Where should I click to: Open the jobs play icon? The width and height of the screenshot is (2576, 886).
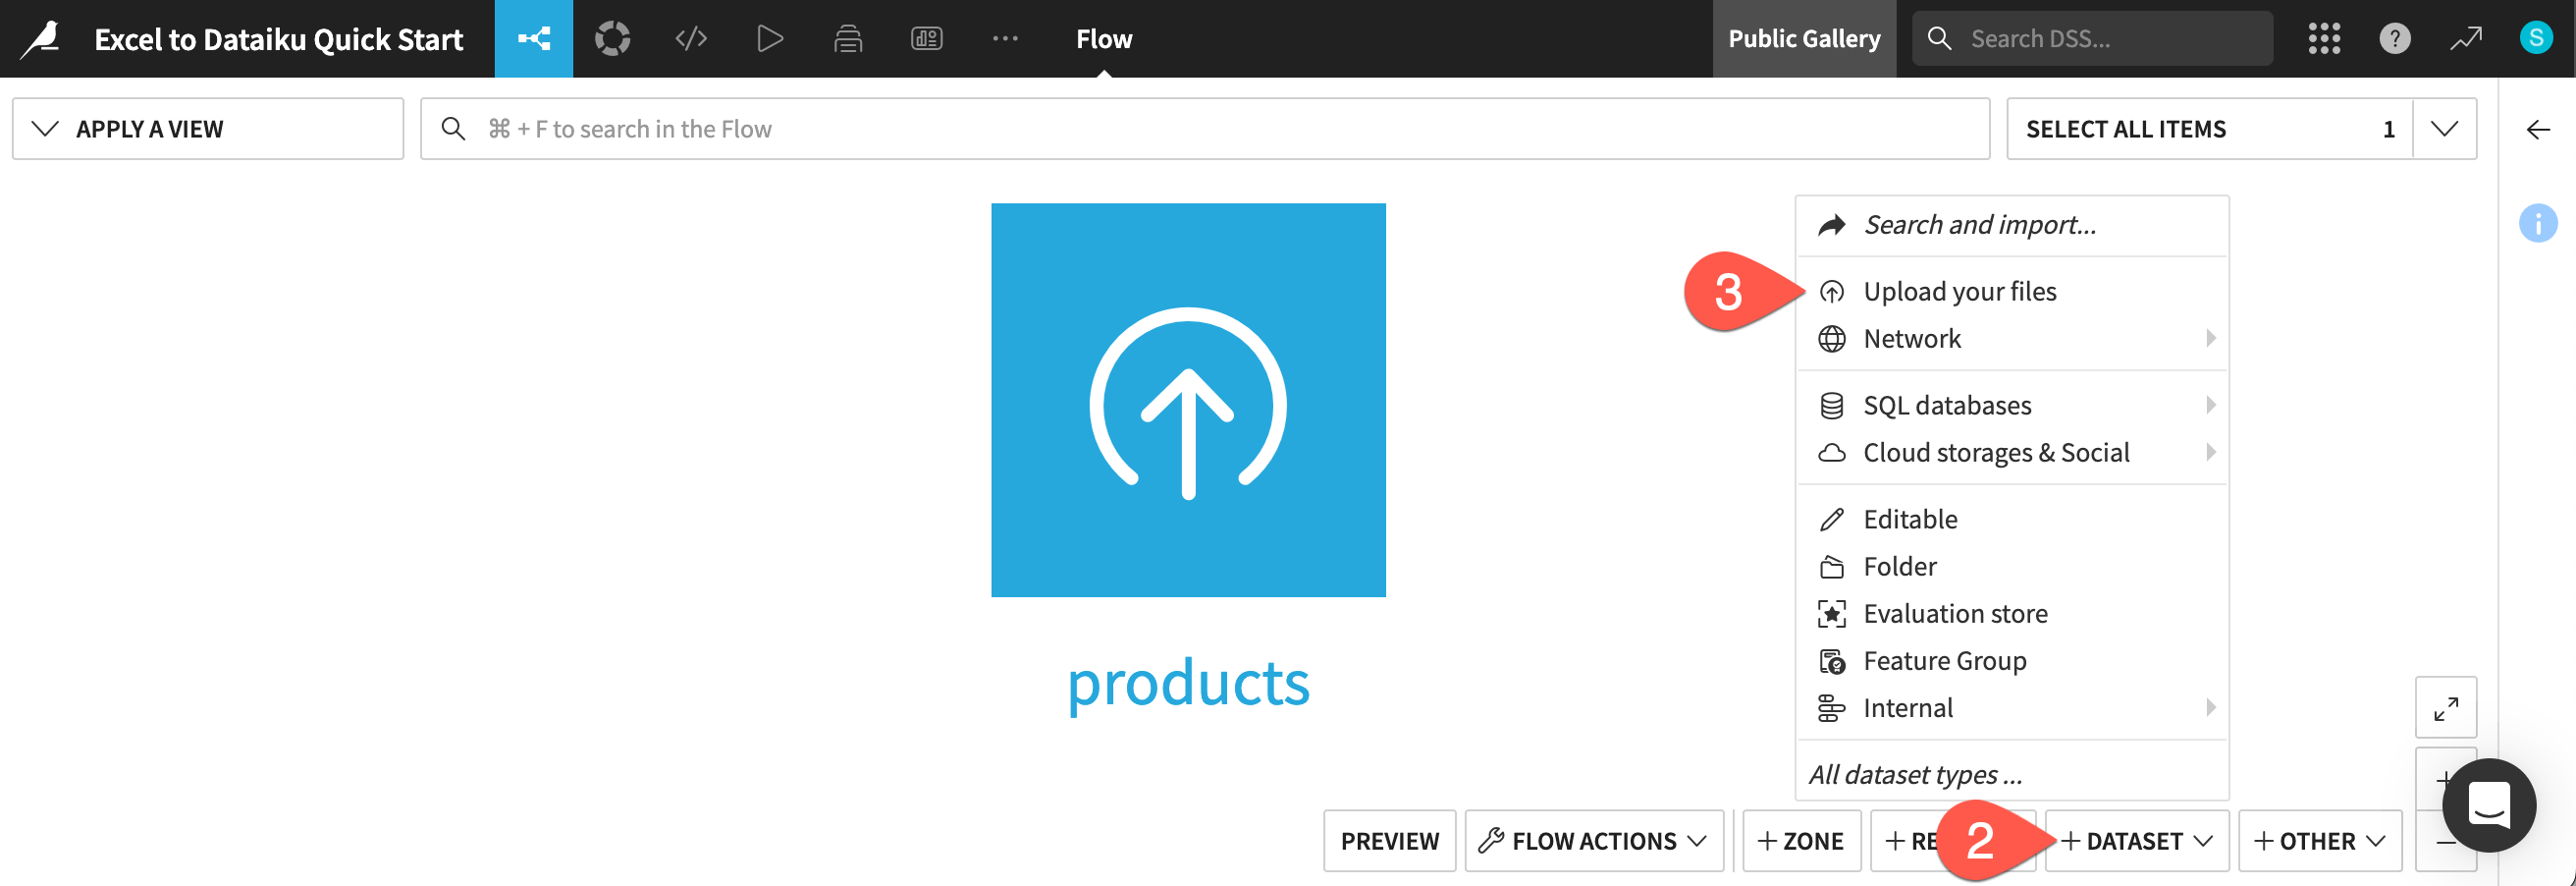(769, 39)
